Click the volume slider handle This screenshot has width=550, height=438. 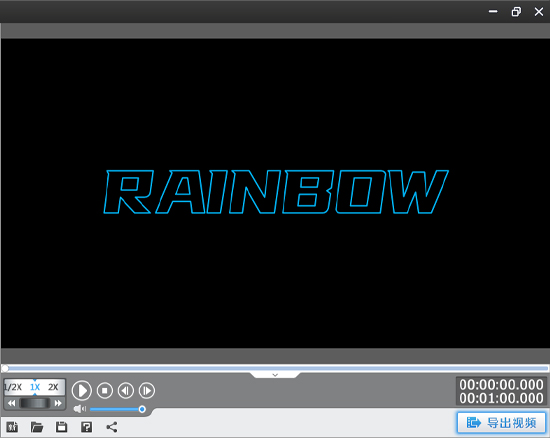142,409
